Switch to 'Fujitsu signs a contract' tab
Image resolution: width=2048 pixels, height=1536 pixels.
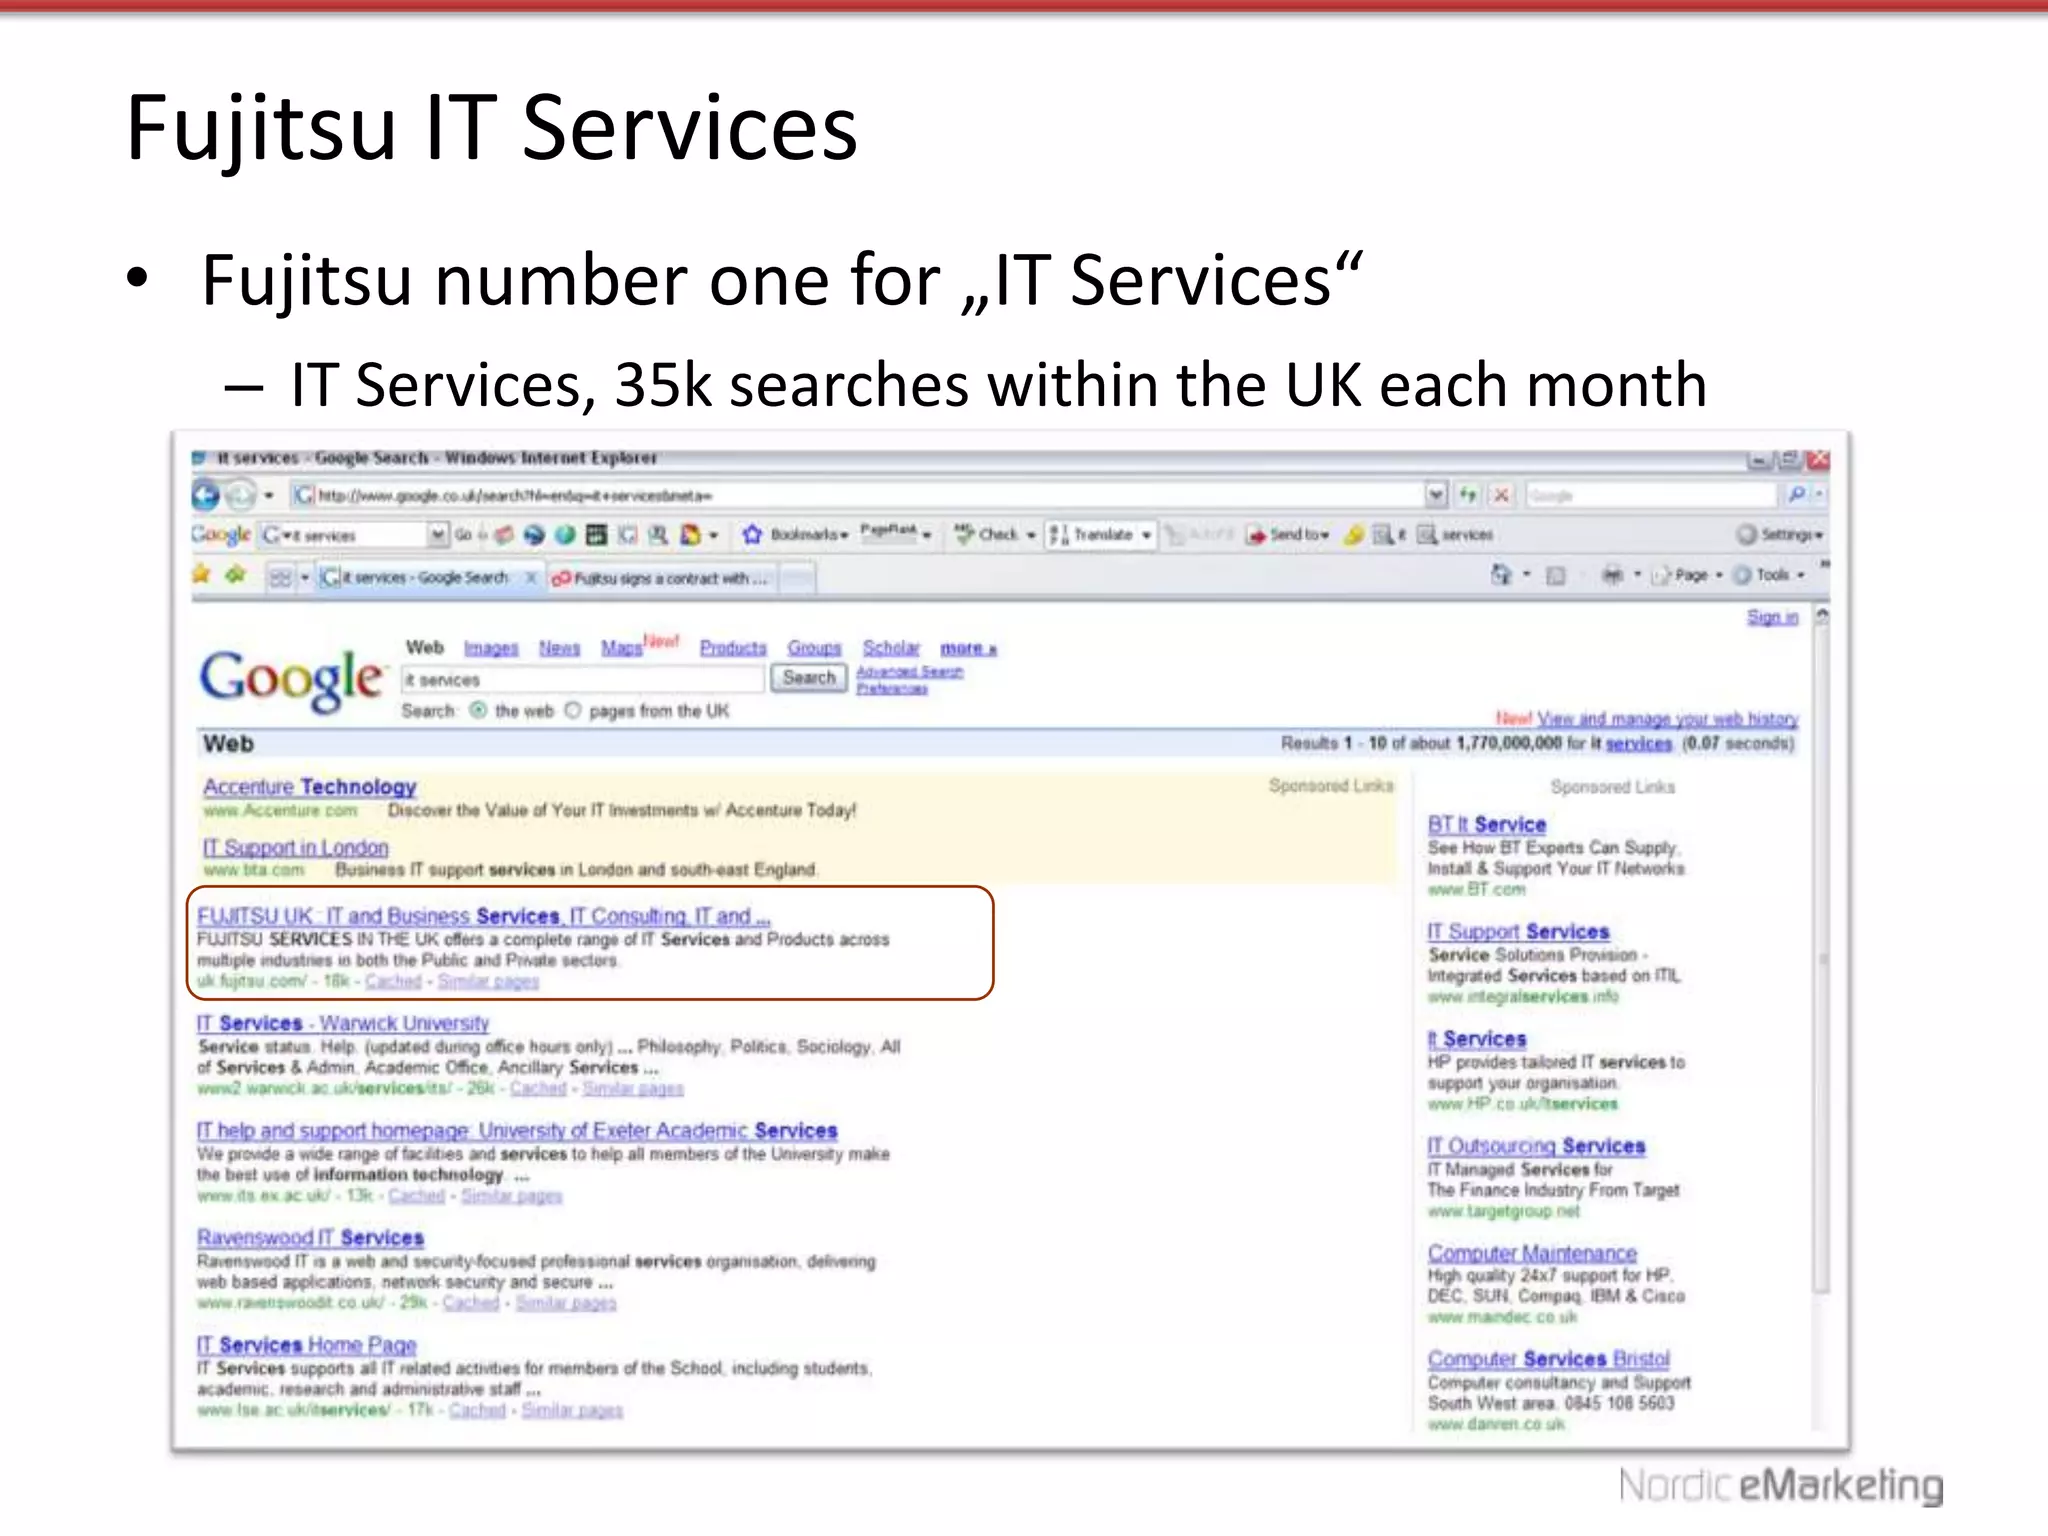click(x=660, y=578)
